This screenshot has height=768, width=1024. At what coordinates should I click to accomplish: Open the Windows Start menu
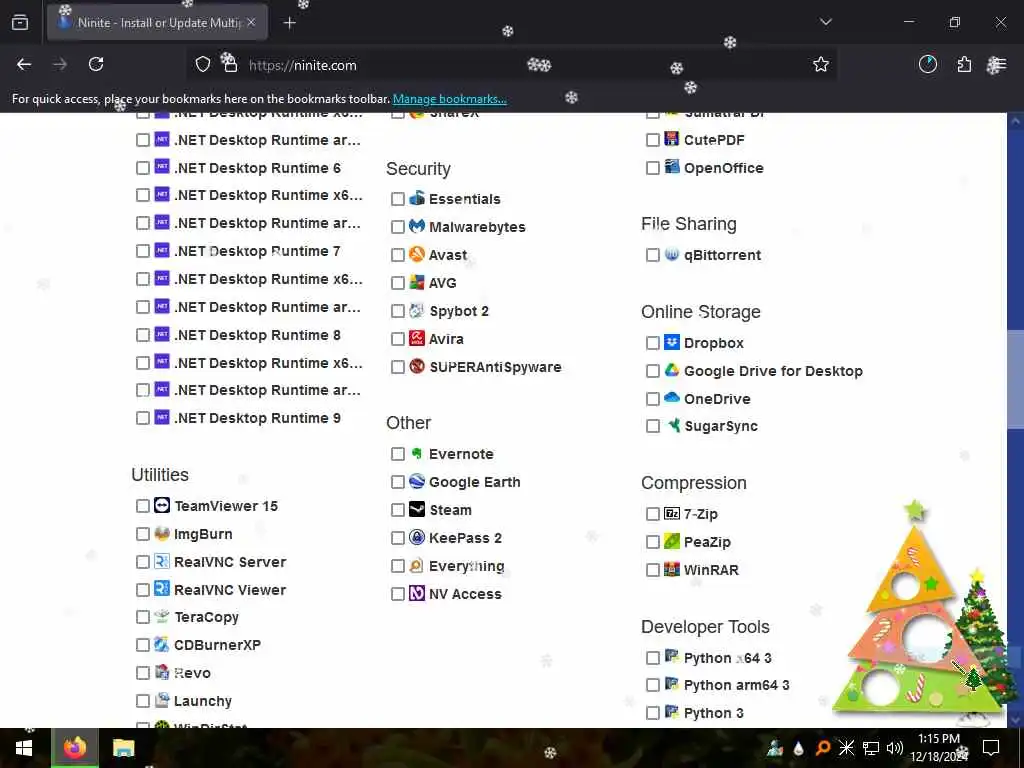(24, 748)
